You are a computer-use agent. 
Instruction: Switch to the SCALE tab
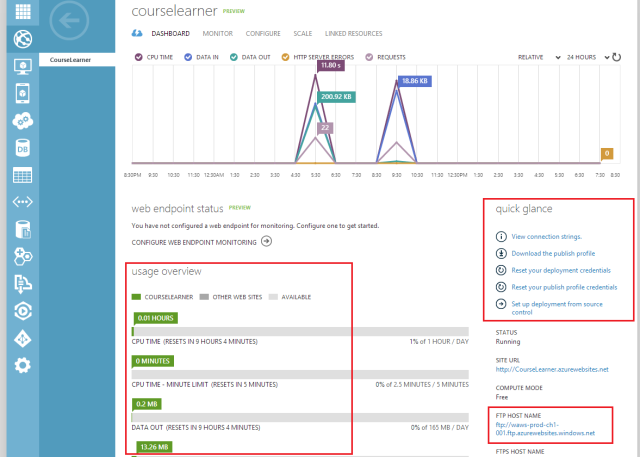[x=302, y=33]
